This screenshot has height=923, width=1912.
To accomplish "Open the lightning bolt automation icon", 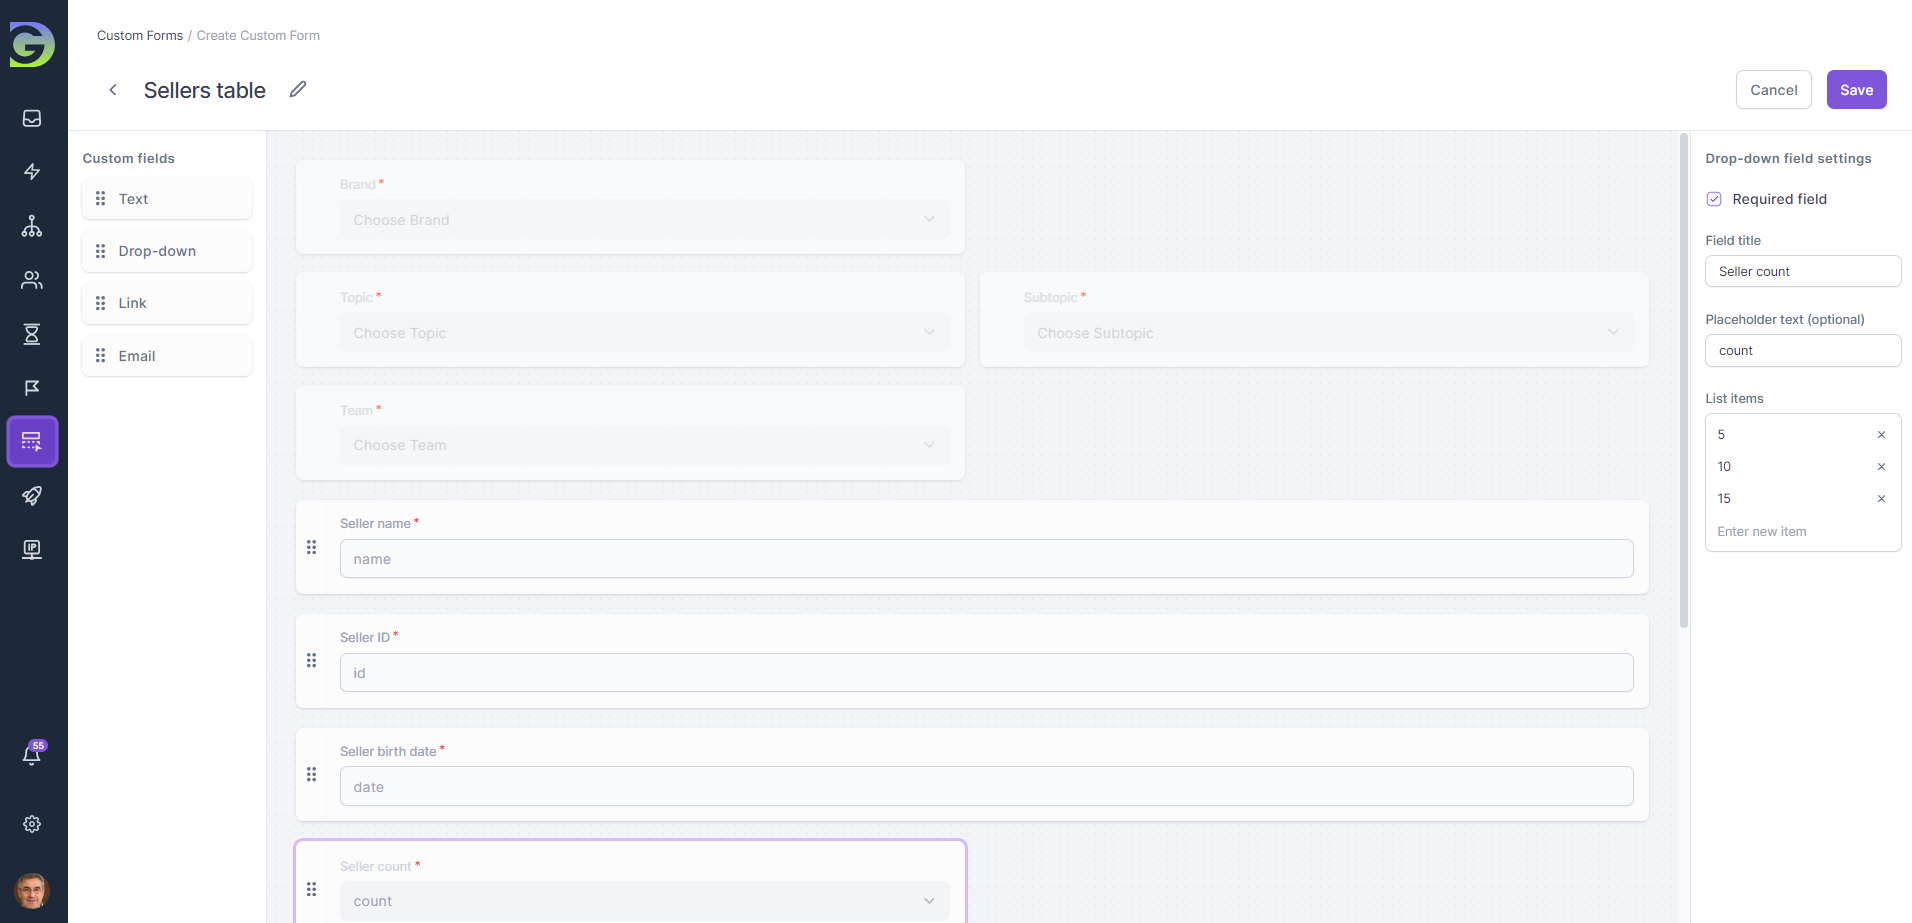I will pos(32,172).
